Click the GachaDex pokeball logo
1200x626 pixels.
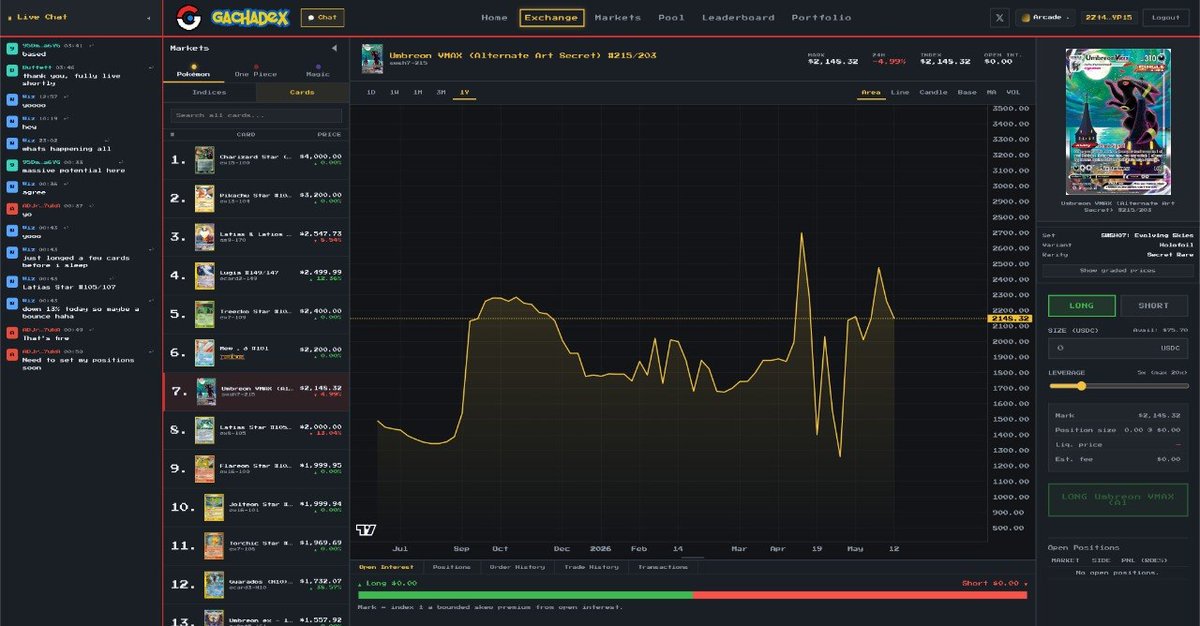187,17
